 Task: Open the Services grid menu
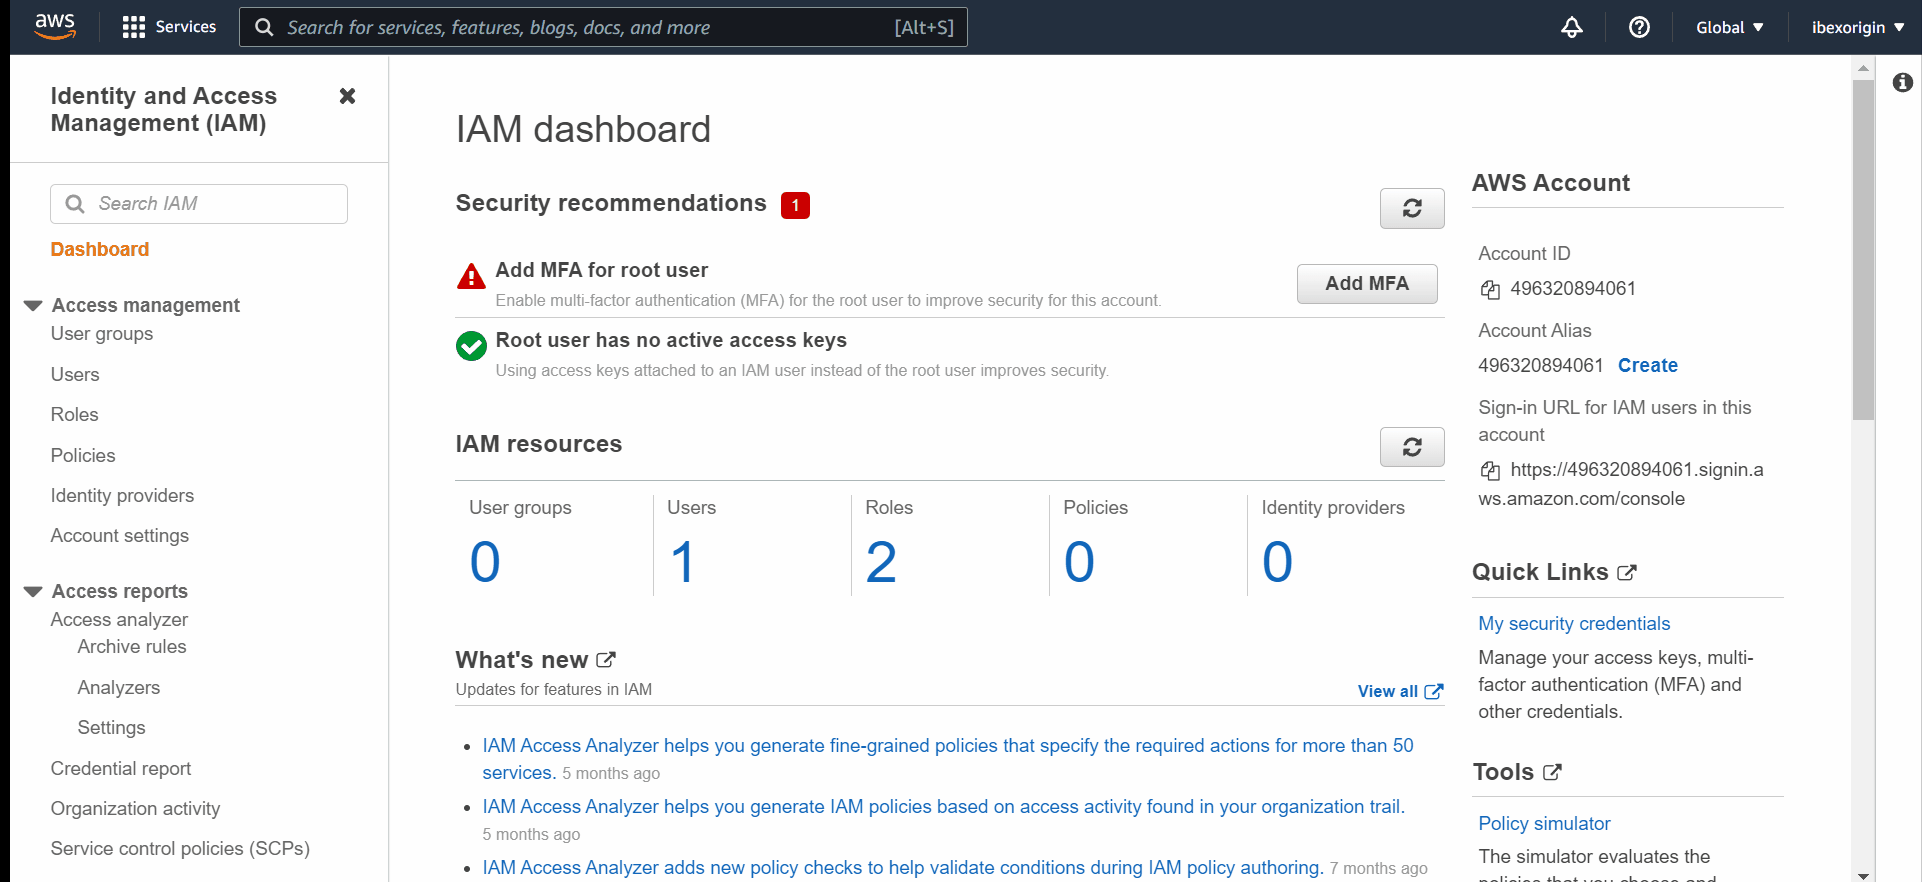169,27
